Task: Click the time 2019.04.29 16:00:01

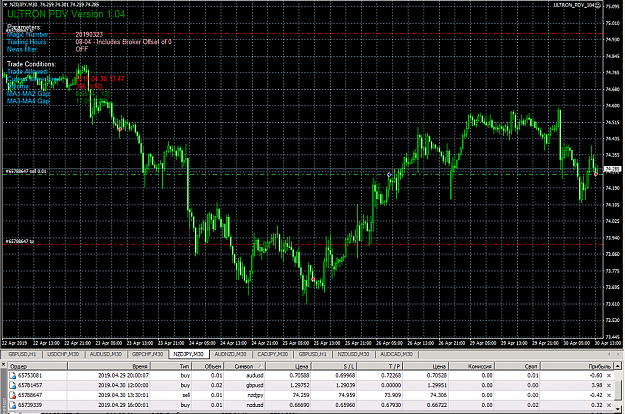Action: pos(123,405)
